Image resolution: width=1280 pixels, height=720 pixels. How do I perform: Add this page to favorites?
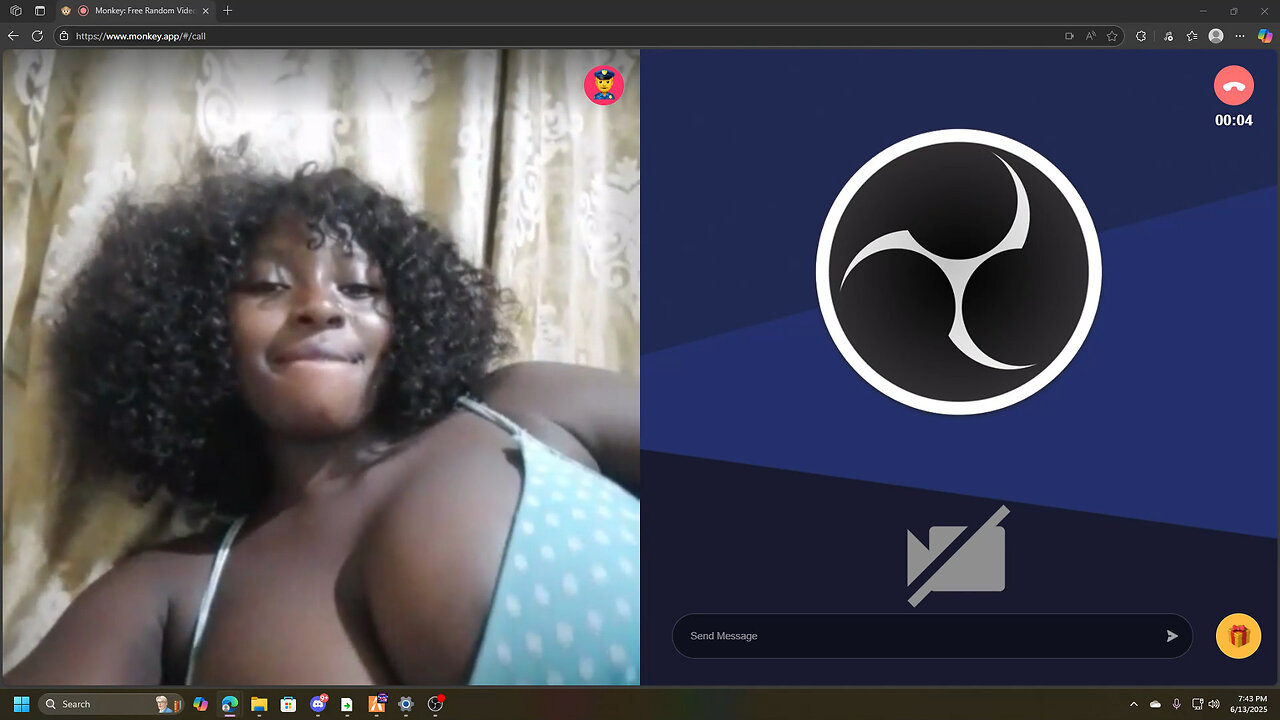(x=1112, y=36)
